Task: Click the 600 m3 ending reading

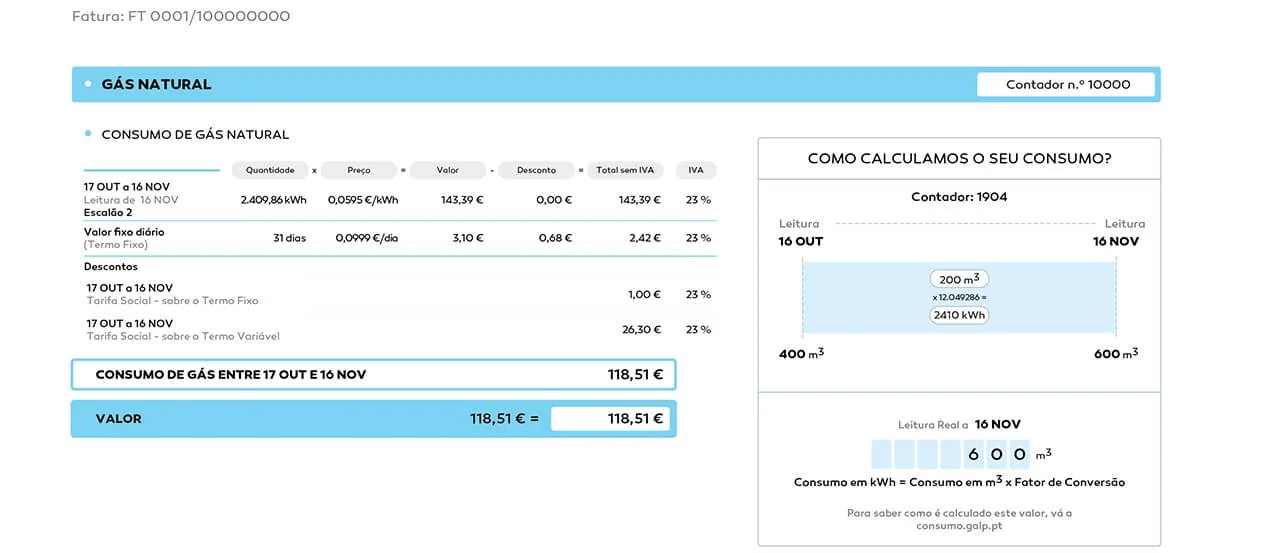Action: click(1116, 354)
